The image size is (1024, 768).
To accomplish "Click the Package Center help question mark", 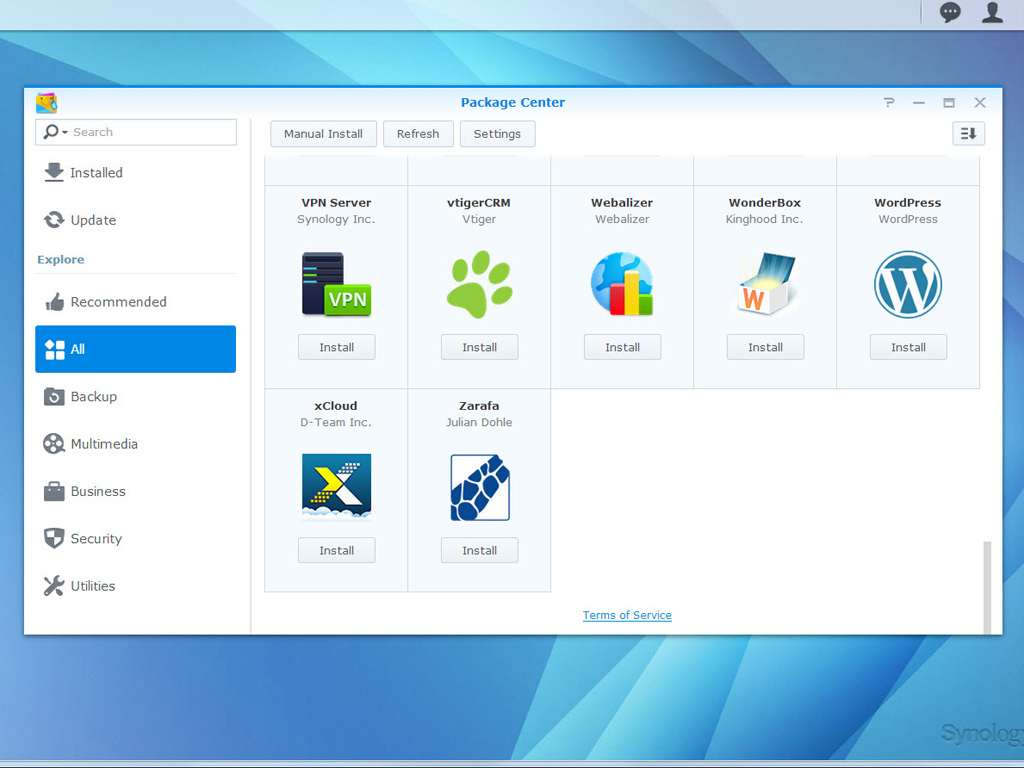I will click(x=889, y=103).
